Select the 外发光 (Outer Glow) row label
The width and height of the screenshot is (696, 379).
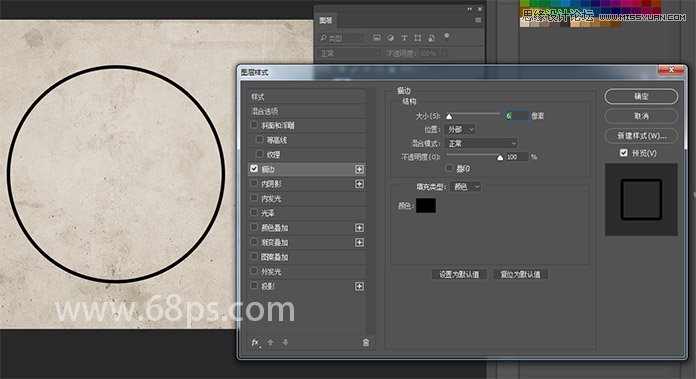pos(271,272)
